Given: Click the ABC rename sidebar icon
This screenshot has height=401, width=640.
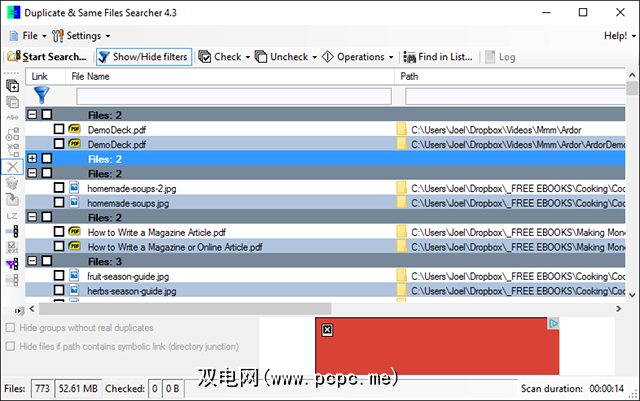Looking at the screenshot, I should (x=12, y=118).
